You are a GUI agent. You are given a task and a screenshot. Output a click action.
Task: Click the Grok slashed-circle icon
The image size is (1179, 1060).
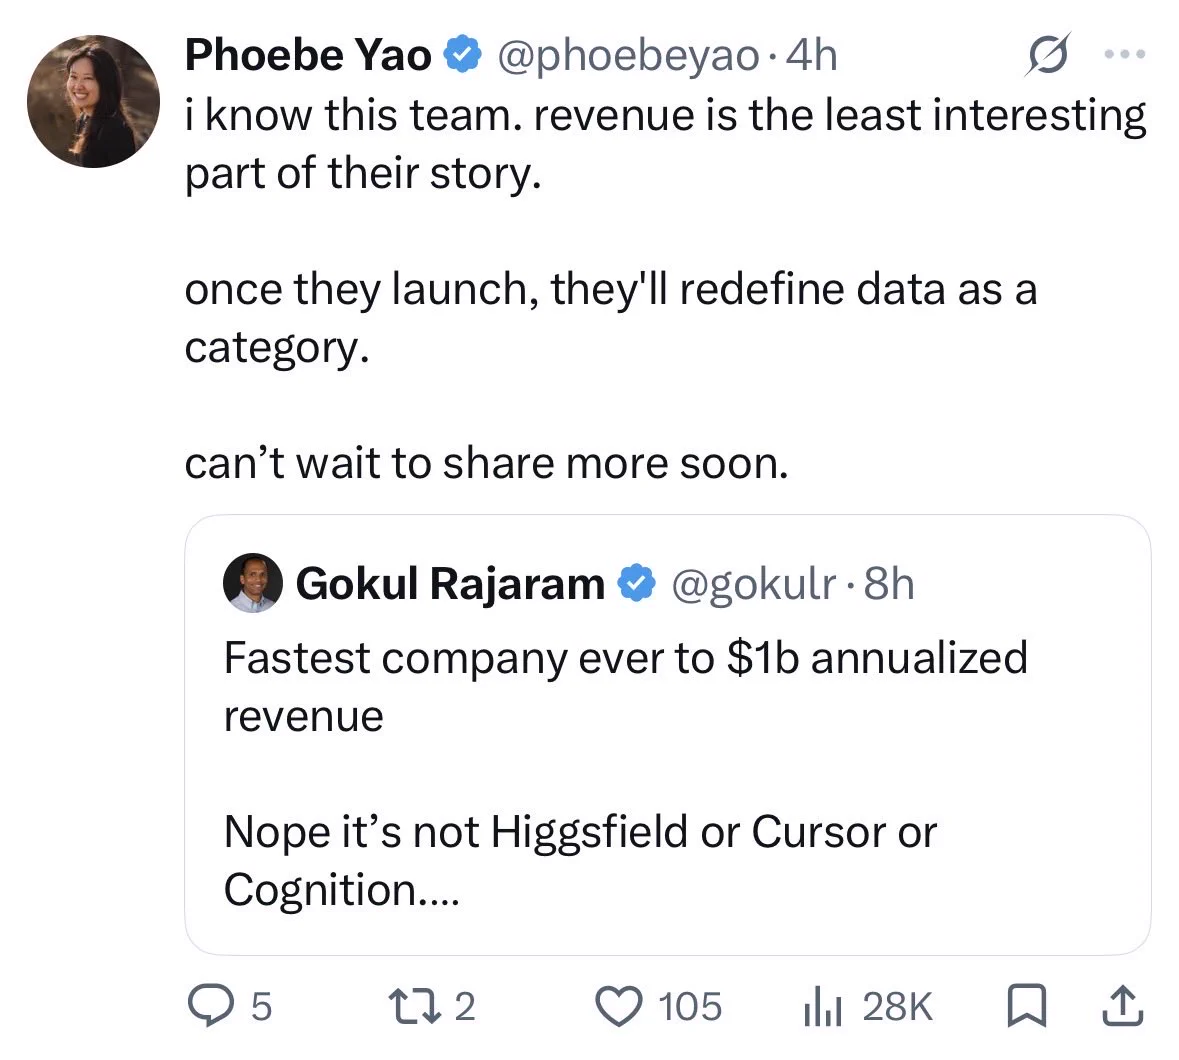coord(1047,55)
